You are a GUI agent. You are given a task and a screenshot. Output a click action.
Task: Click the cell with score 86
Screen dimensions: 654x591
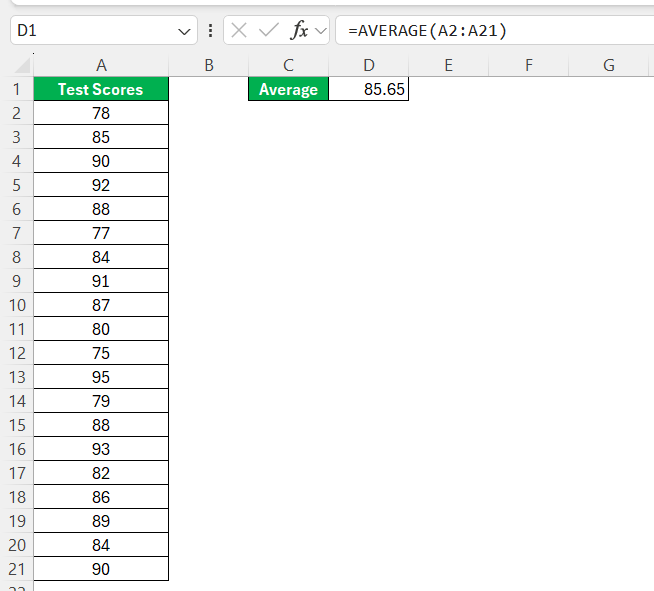pos(101,497)
